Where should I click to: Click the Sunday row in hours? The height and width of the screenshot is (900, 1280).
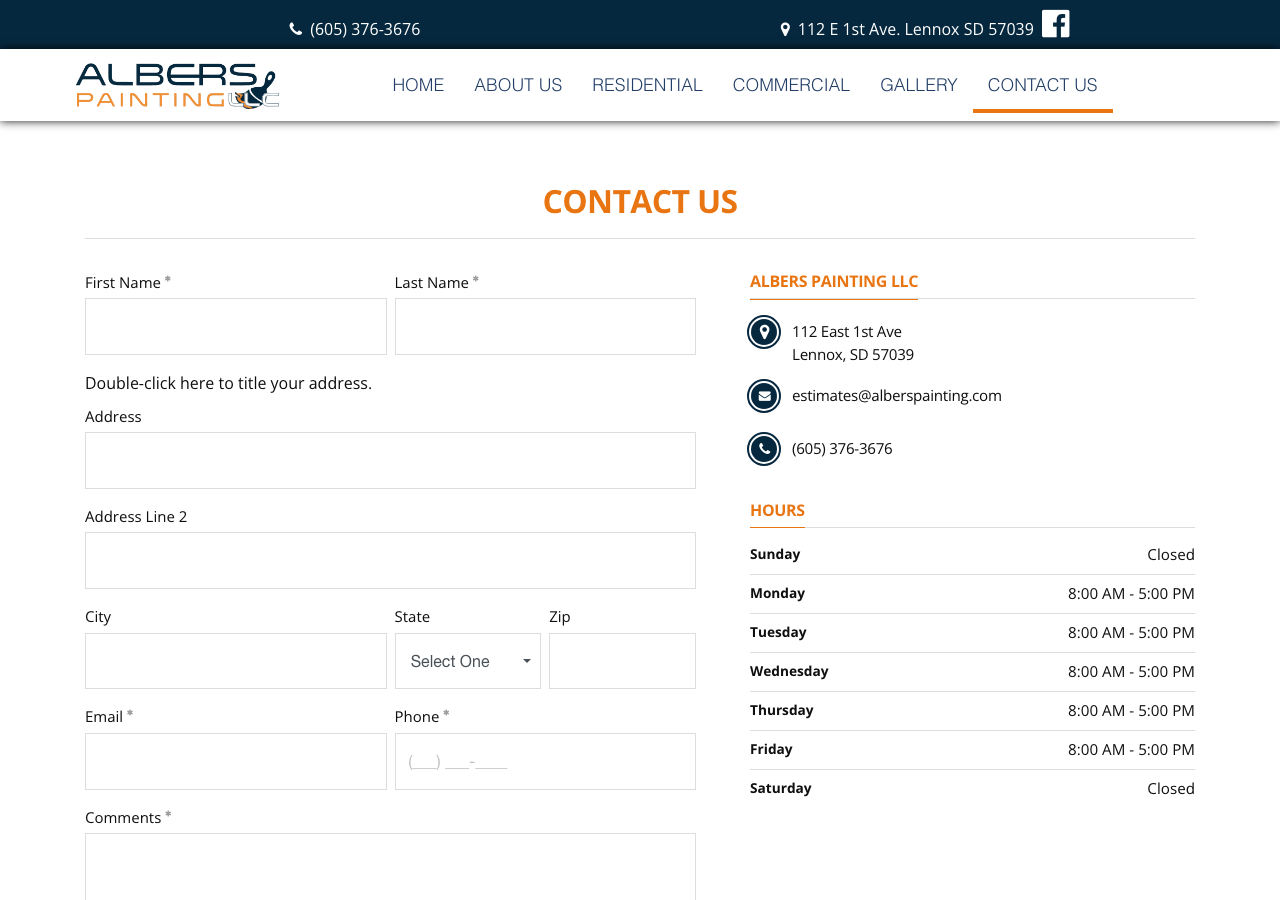pyautogui.click(x=972, y=554)
